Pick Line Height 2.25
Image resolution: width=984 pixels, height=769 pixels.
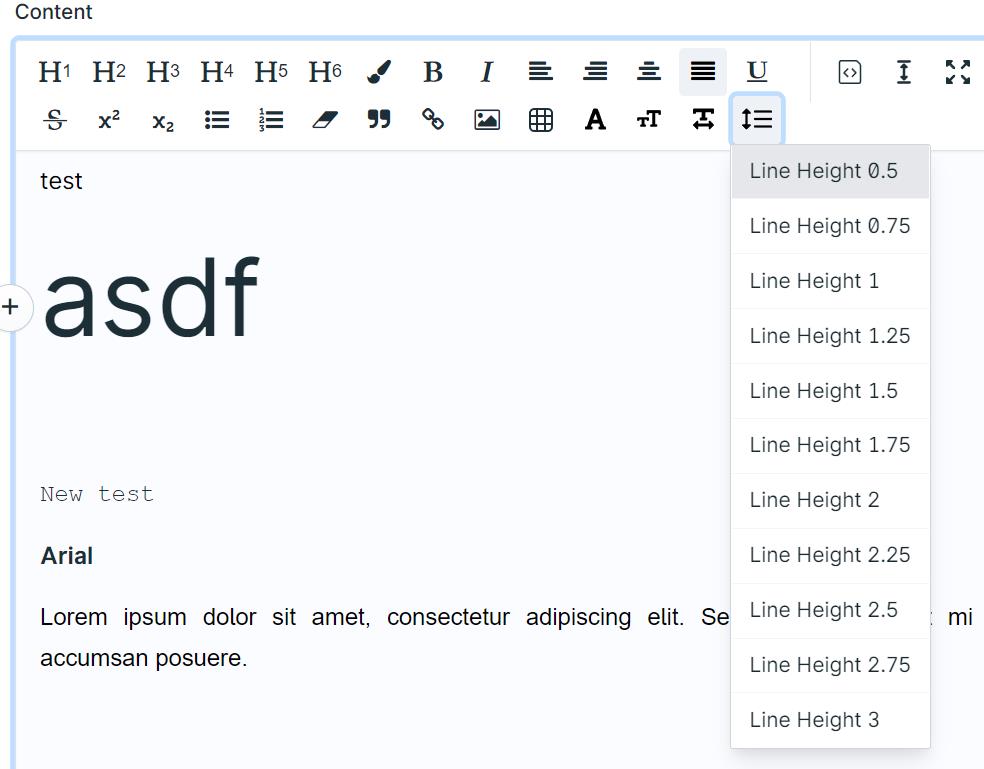830,555
